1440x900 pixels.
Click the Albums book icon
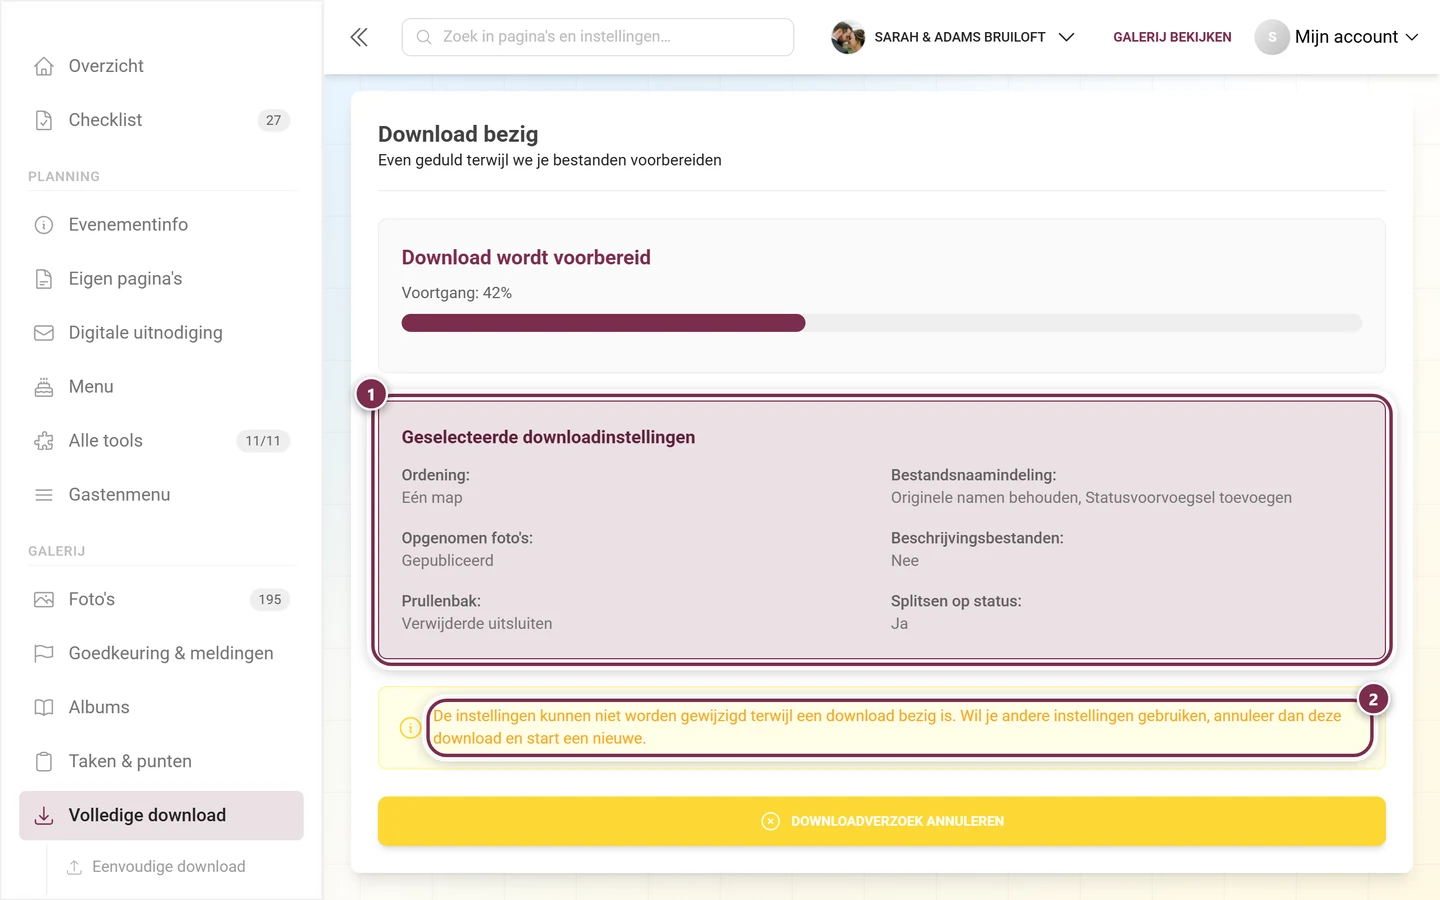point(44,708)
